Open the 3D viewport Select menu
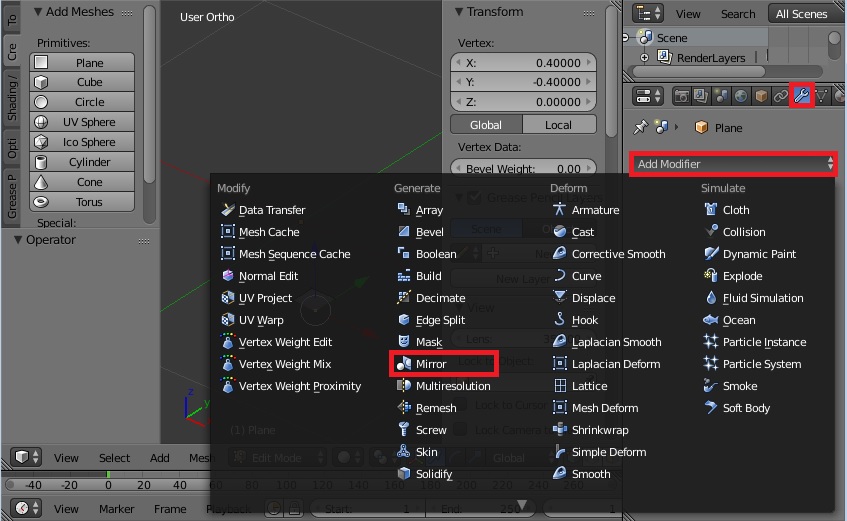847x521 pixels. (115, 458)
